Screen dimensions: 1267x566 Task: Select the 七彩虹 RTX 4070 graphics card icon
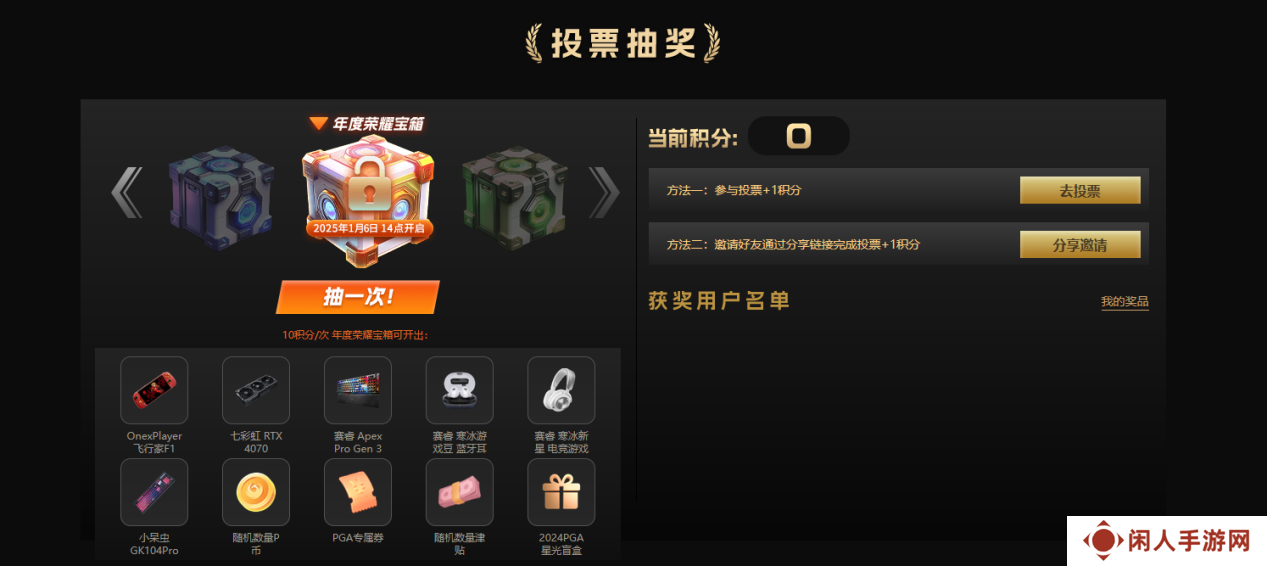coord(256,390)
